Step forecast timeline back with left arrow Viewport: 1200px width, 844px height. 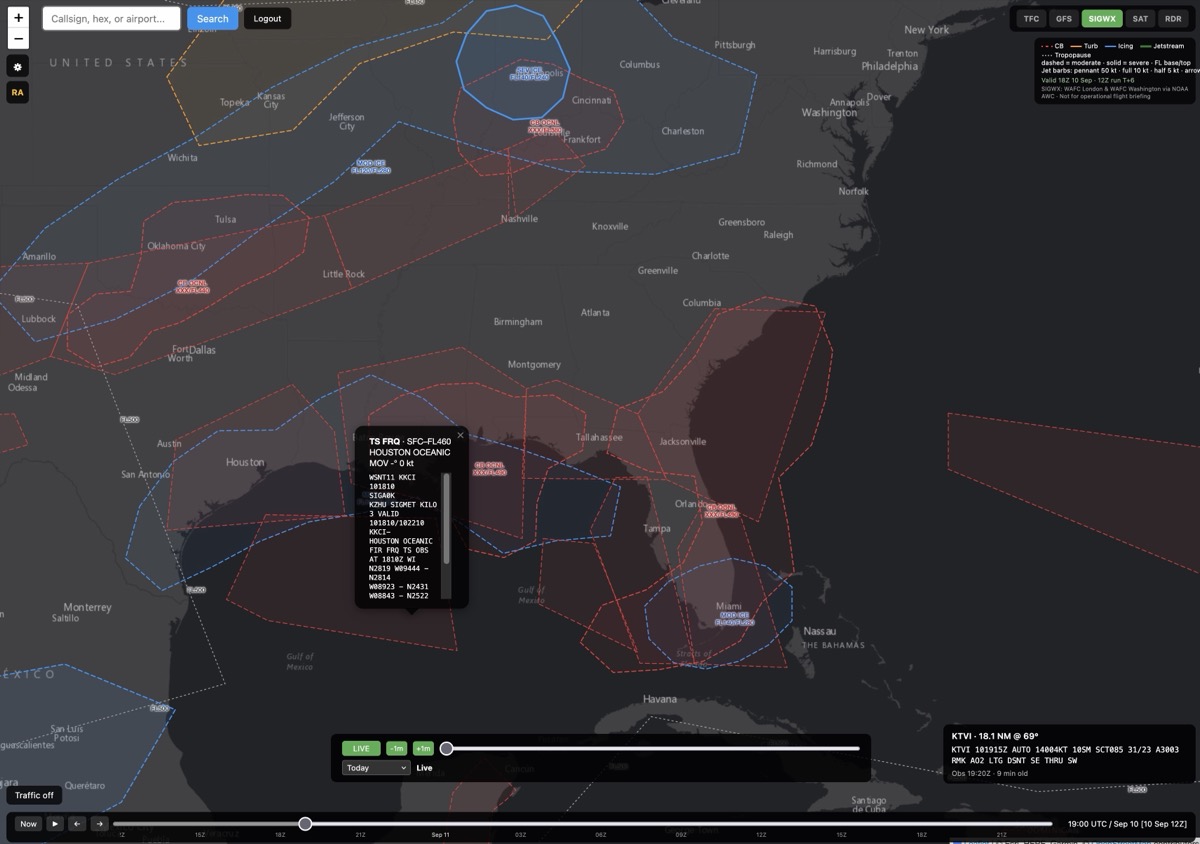click(77, 824)
